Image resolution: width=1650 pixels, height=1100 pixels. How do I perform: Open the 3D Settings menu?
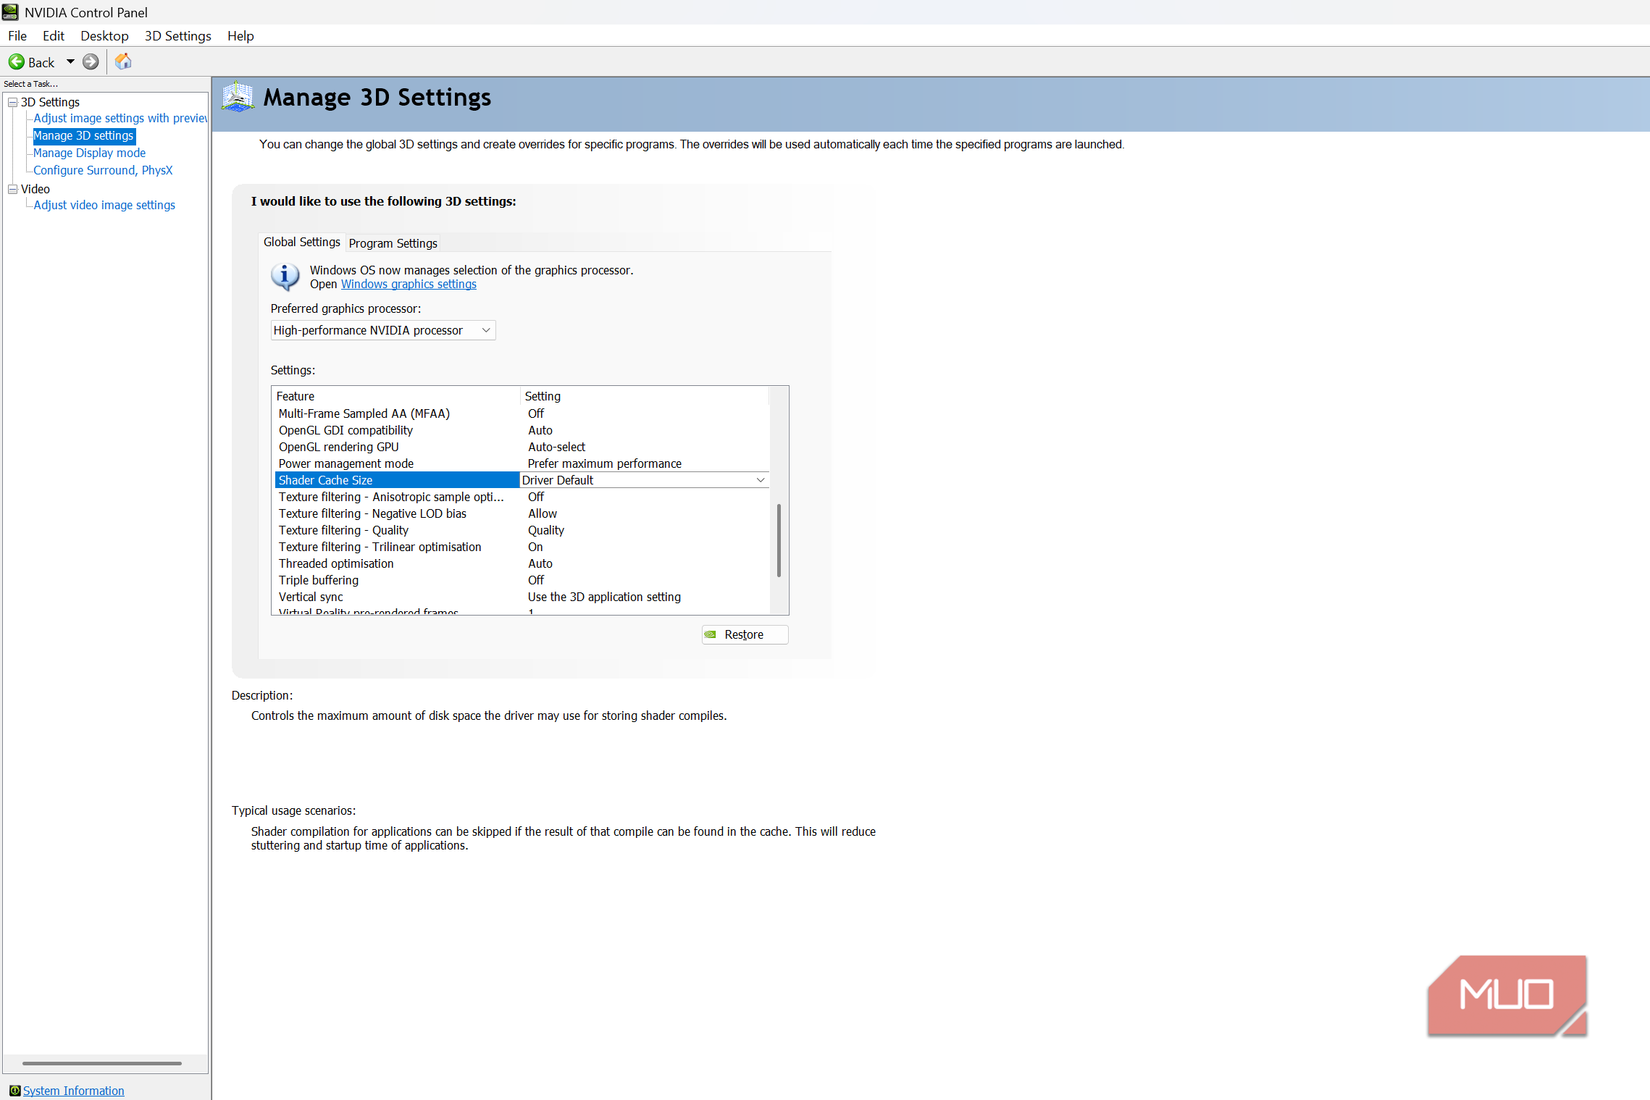tap(178, 36)
